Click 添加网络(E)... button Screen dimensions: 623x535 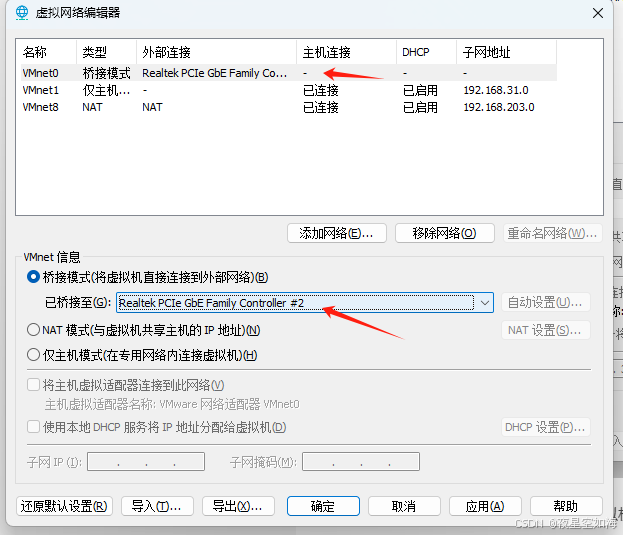(x=337, y=233)
